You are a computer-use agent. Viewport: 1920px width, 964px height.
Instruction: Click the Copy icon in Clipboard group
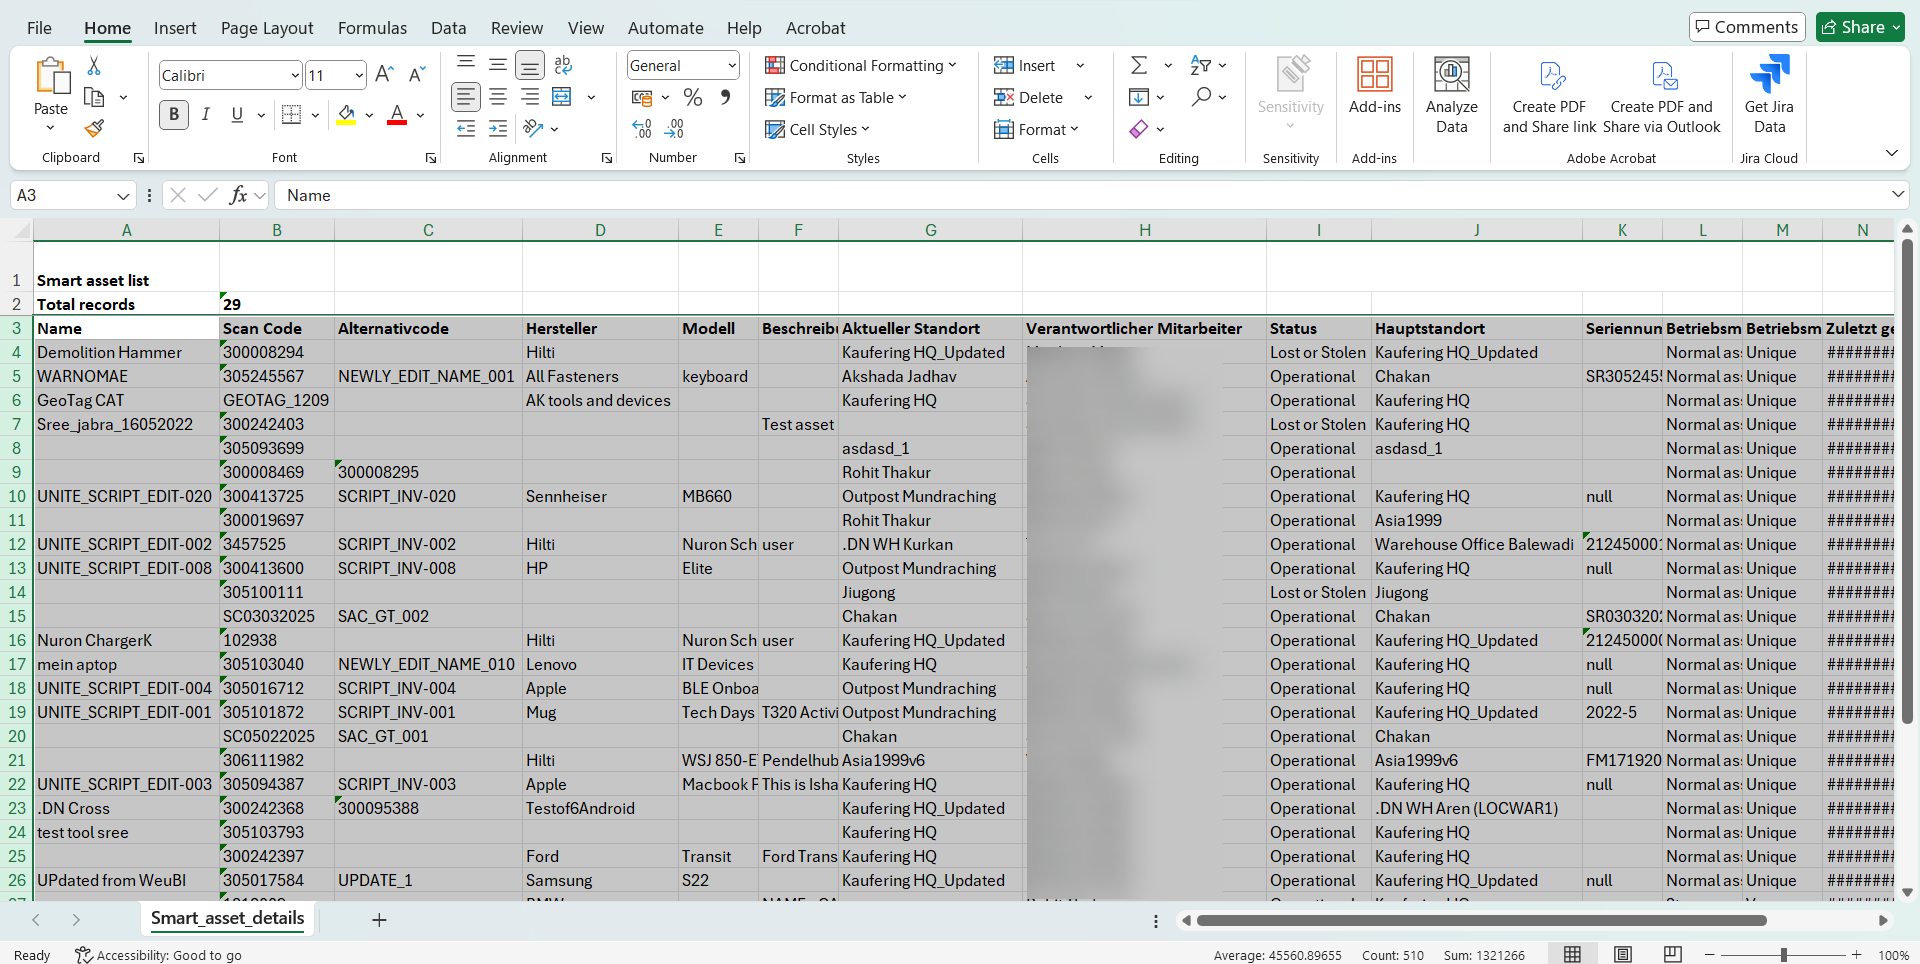94,97
